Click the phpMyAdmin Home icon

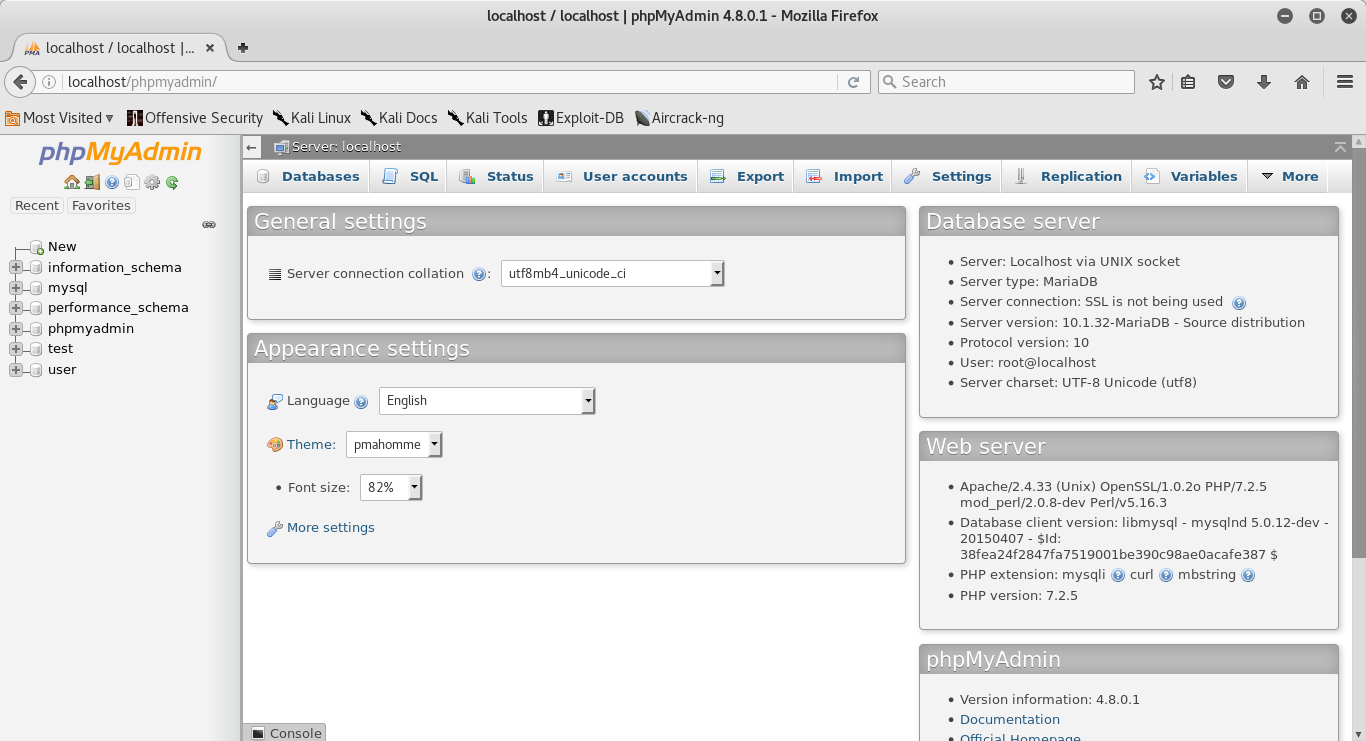tap(71, 182)
